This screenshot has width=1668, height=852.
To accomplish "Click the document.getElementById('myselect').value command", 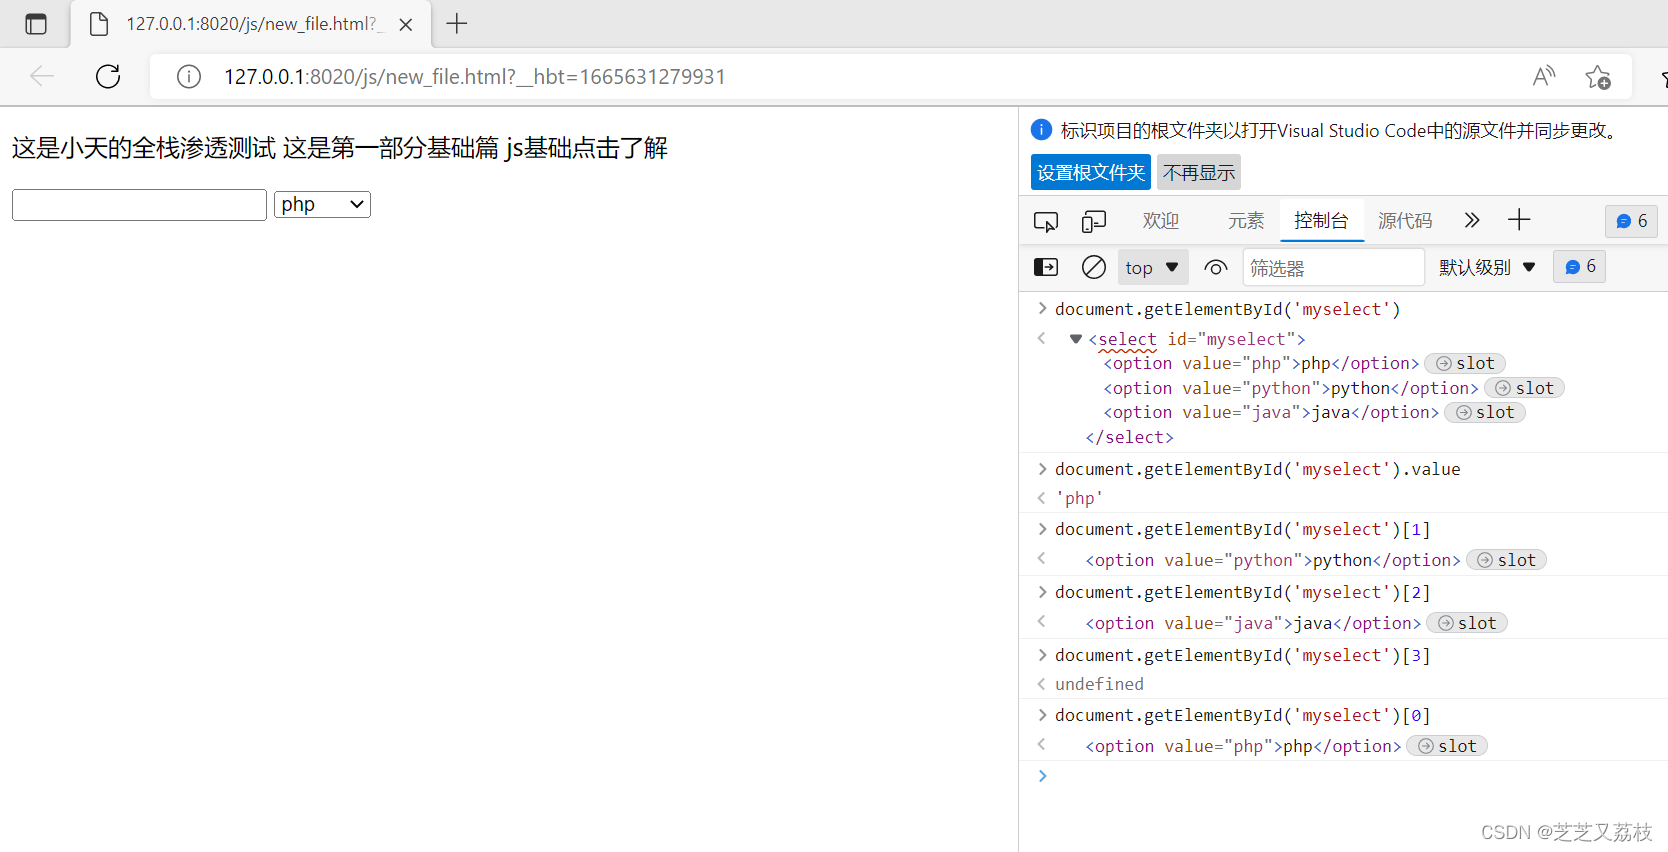I will [x=1257, y=469].
